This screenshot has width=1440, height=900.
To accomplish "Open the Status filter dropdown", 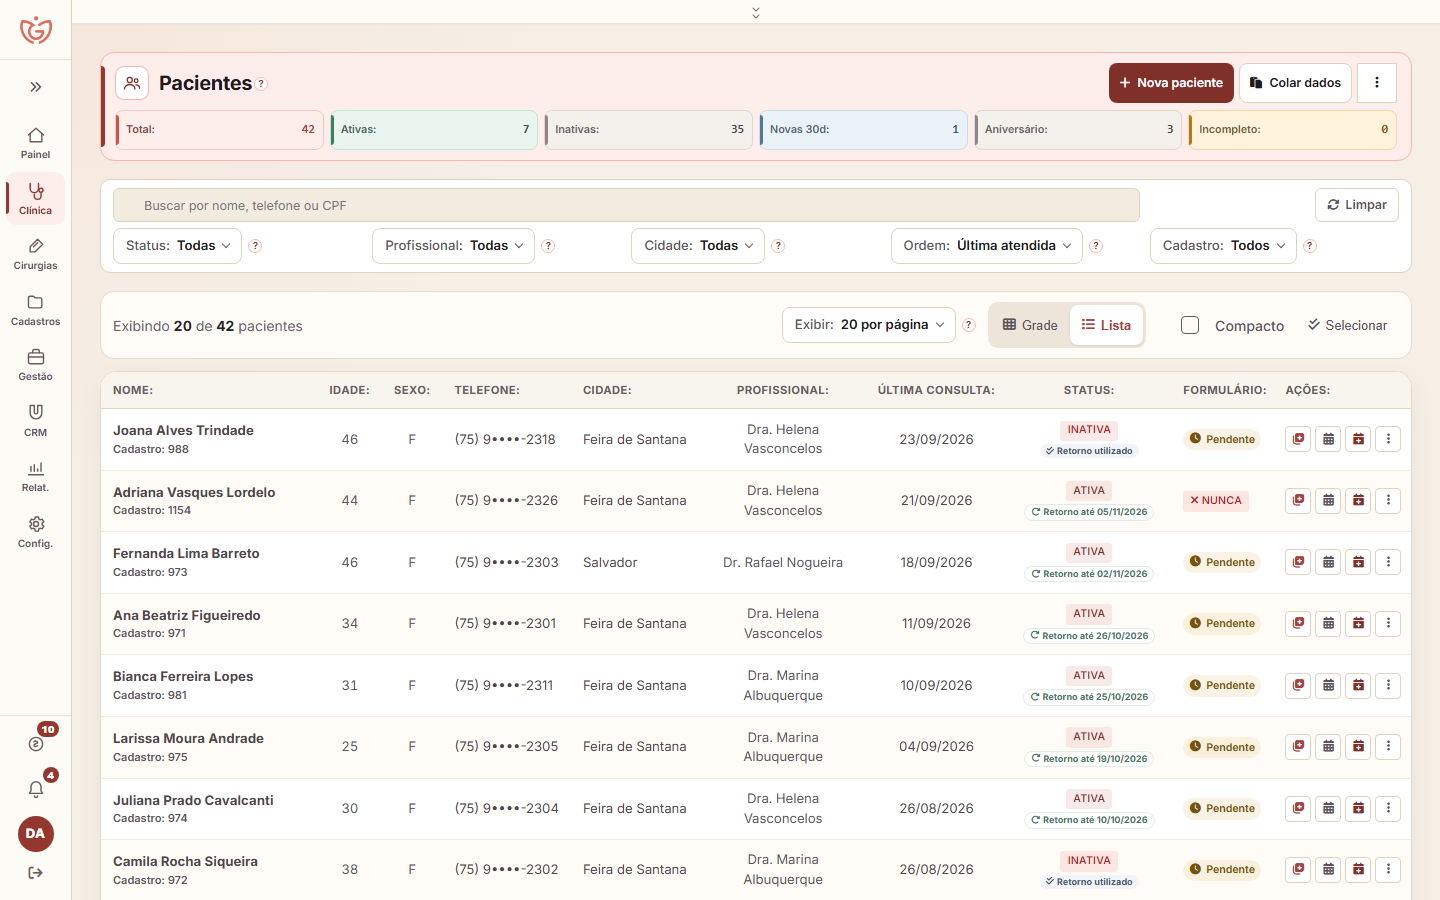I will click(x=178, y=246).
